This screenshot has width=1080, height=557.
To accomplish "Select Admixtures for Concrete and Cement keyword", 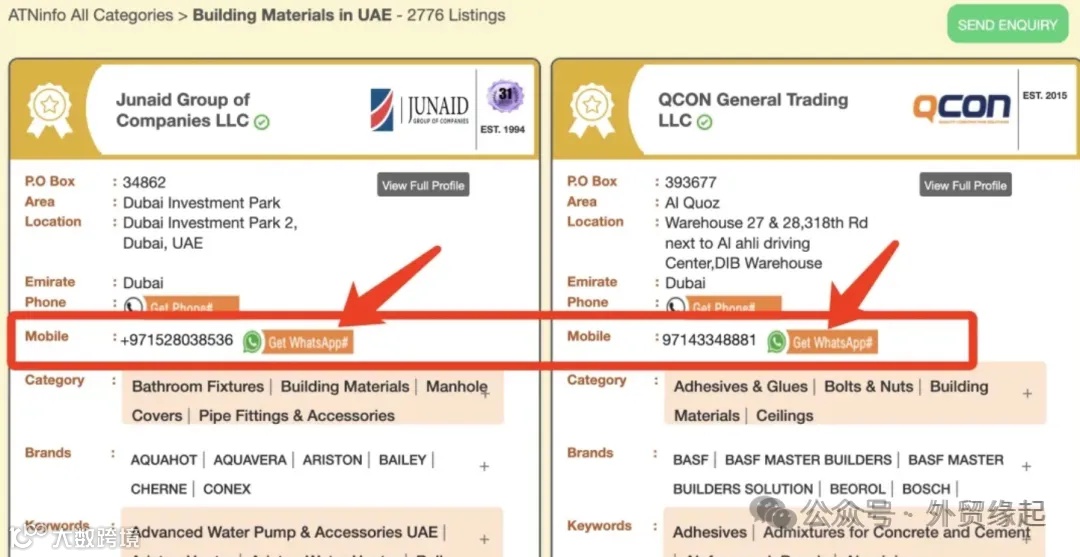I will pos(897,532).
